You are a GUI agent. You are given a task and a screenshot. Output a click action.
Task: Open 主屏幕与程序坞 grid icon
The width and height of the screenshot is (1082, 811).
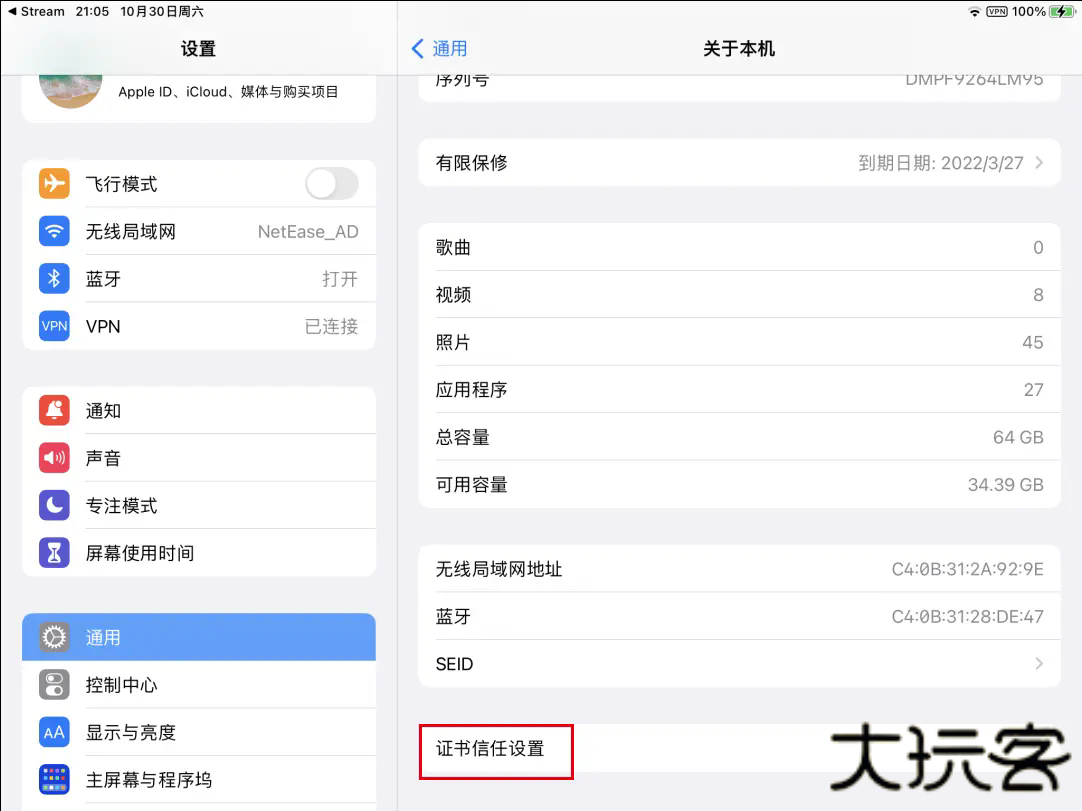[53, 780]
